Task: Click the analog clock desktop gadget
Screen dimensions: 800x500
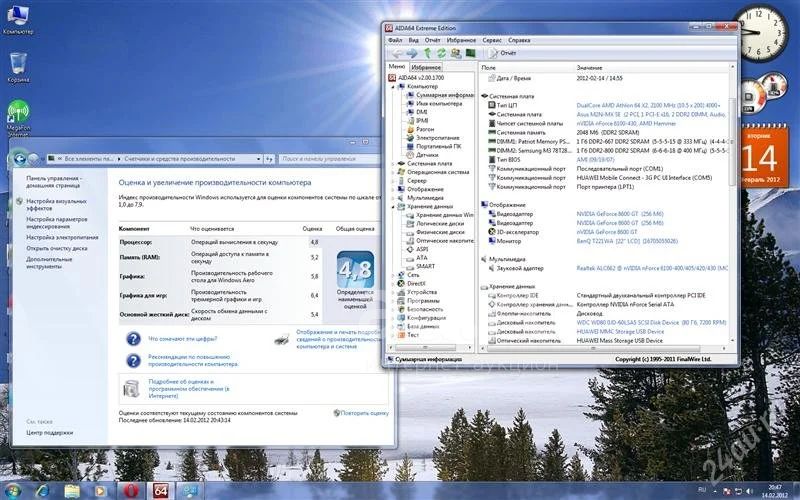Action: (x=764, y=32)
